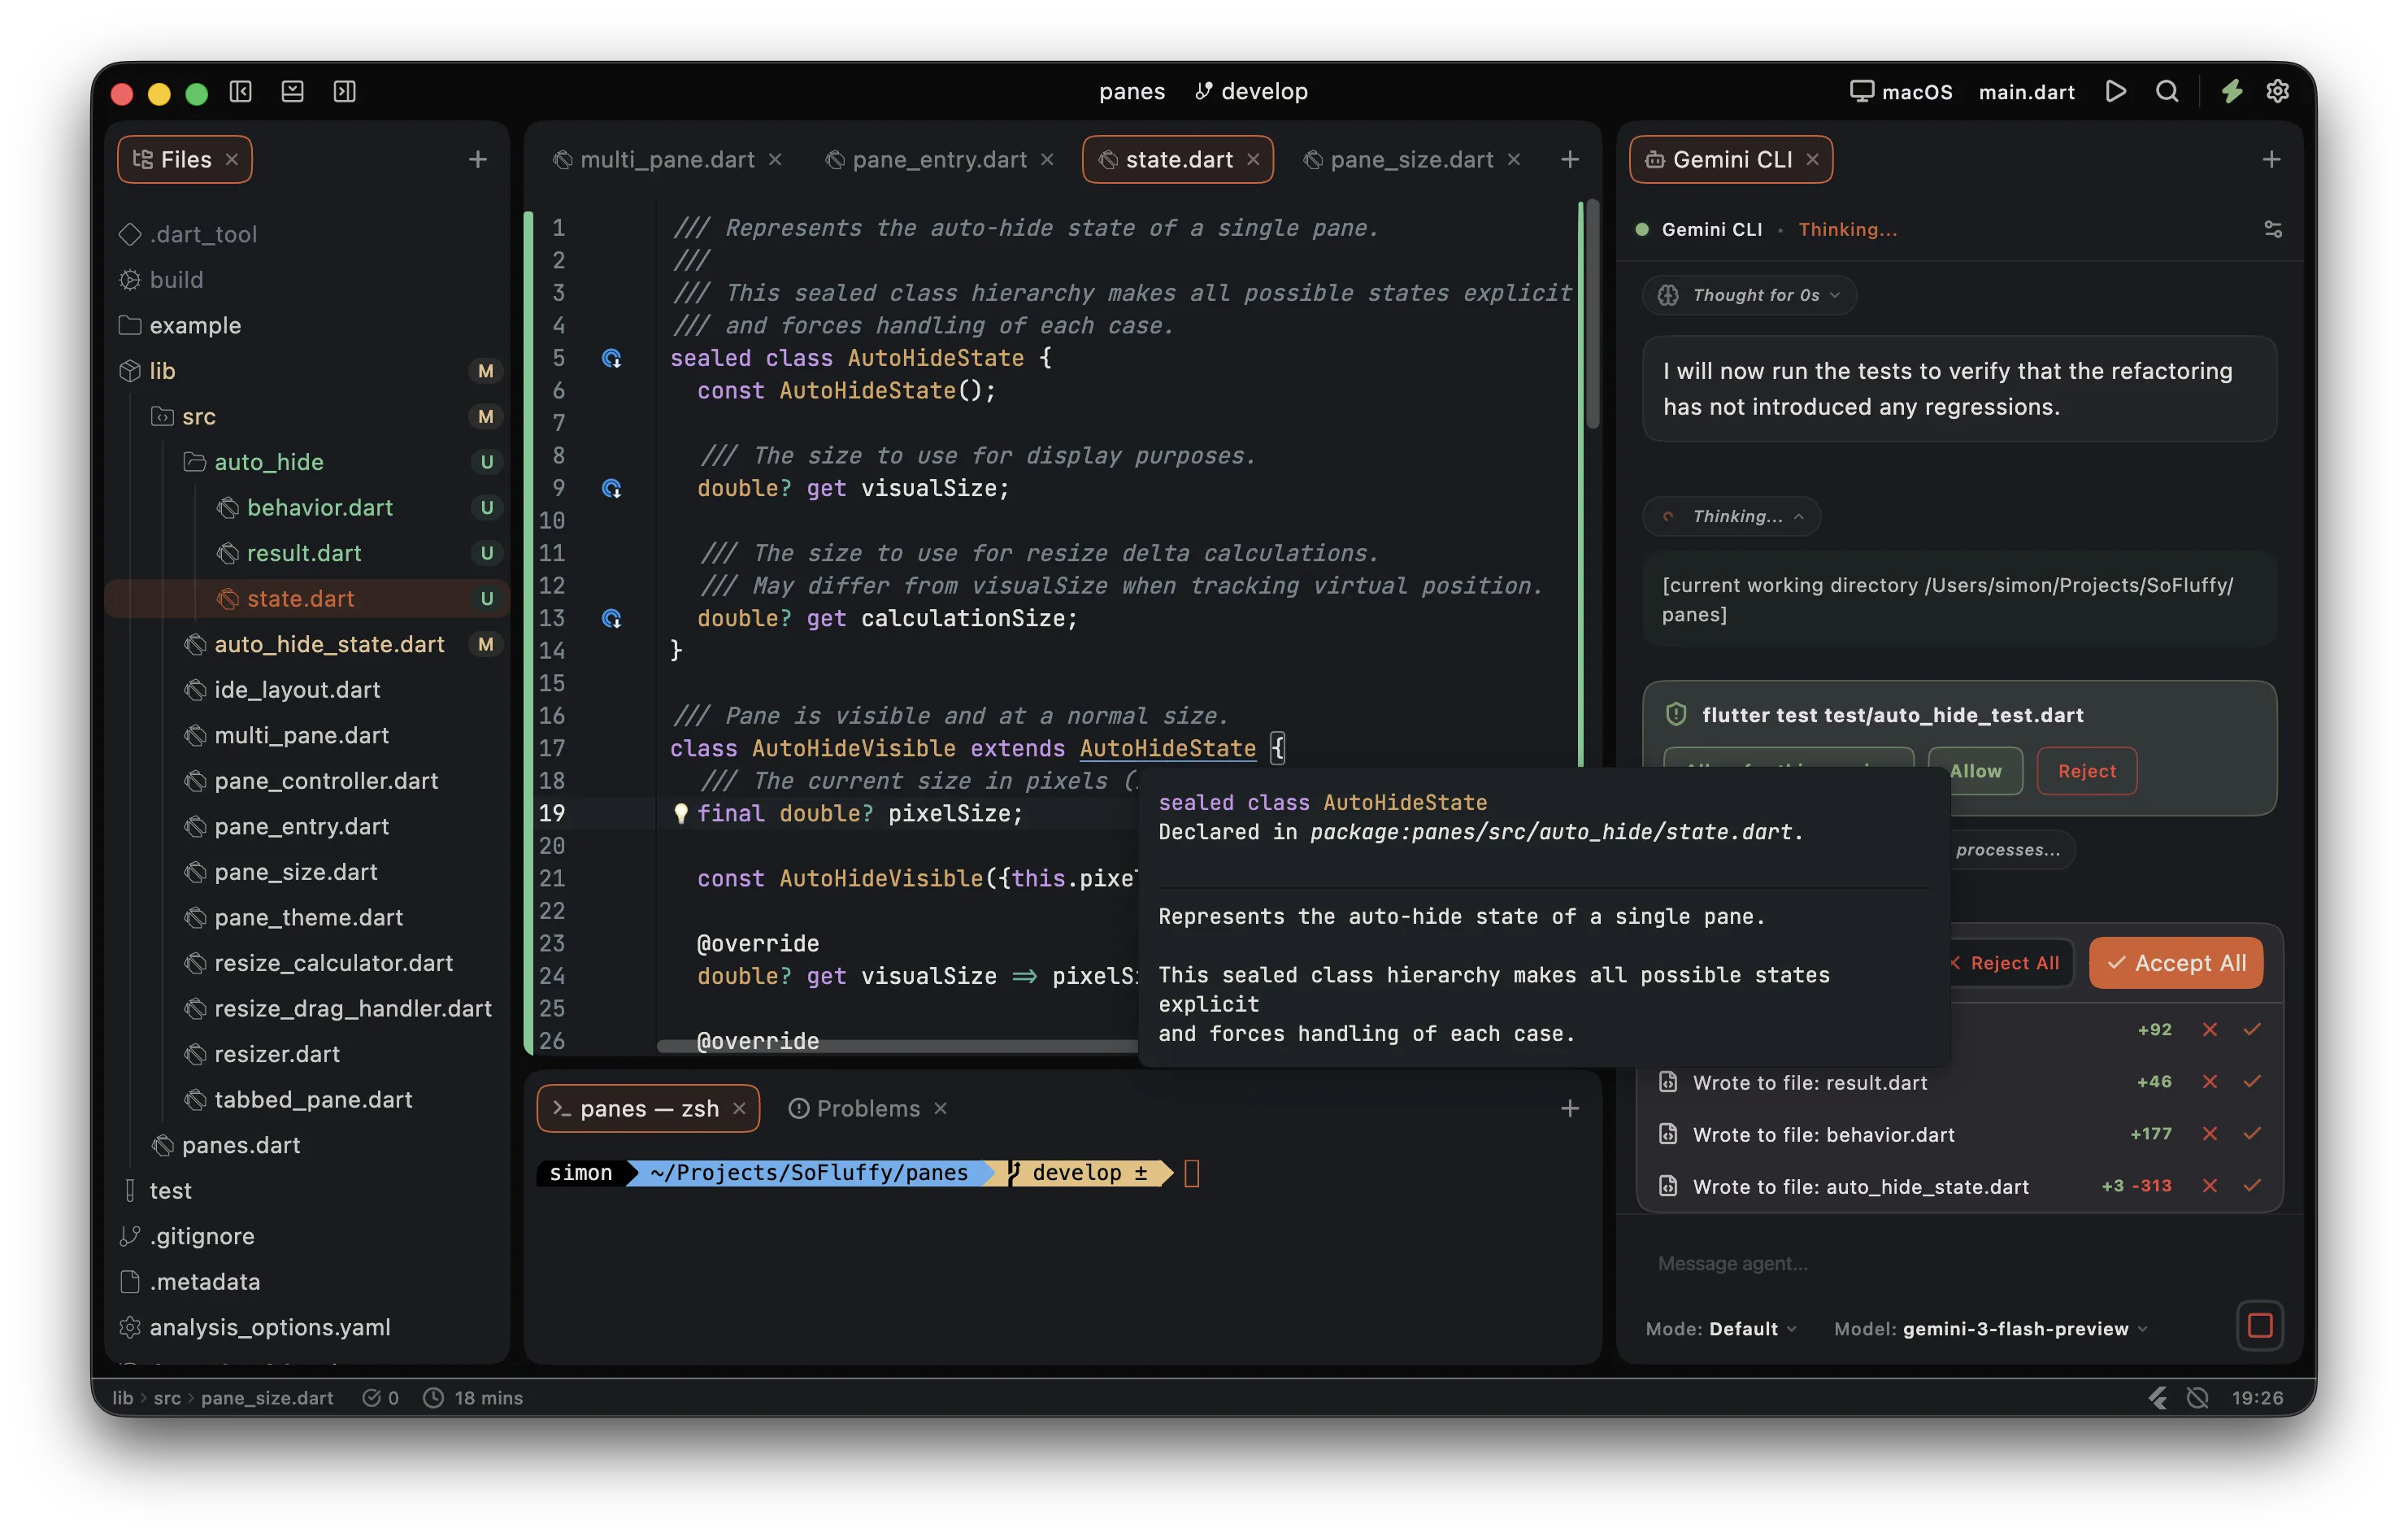Viewport: 2408px width, 1537px height.
Task: Open the Model gemini-3-flash-preview dropdown
Action: (x=1990, y=1329)
